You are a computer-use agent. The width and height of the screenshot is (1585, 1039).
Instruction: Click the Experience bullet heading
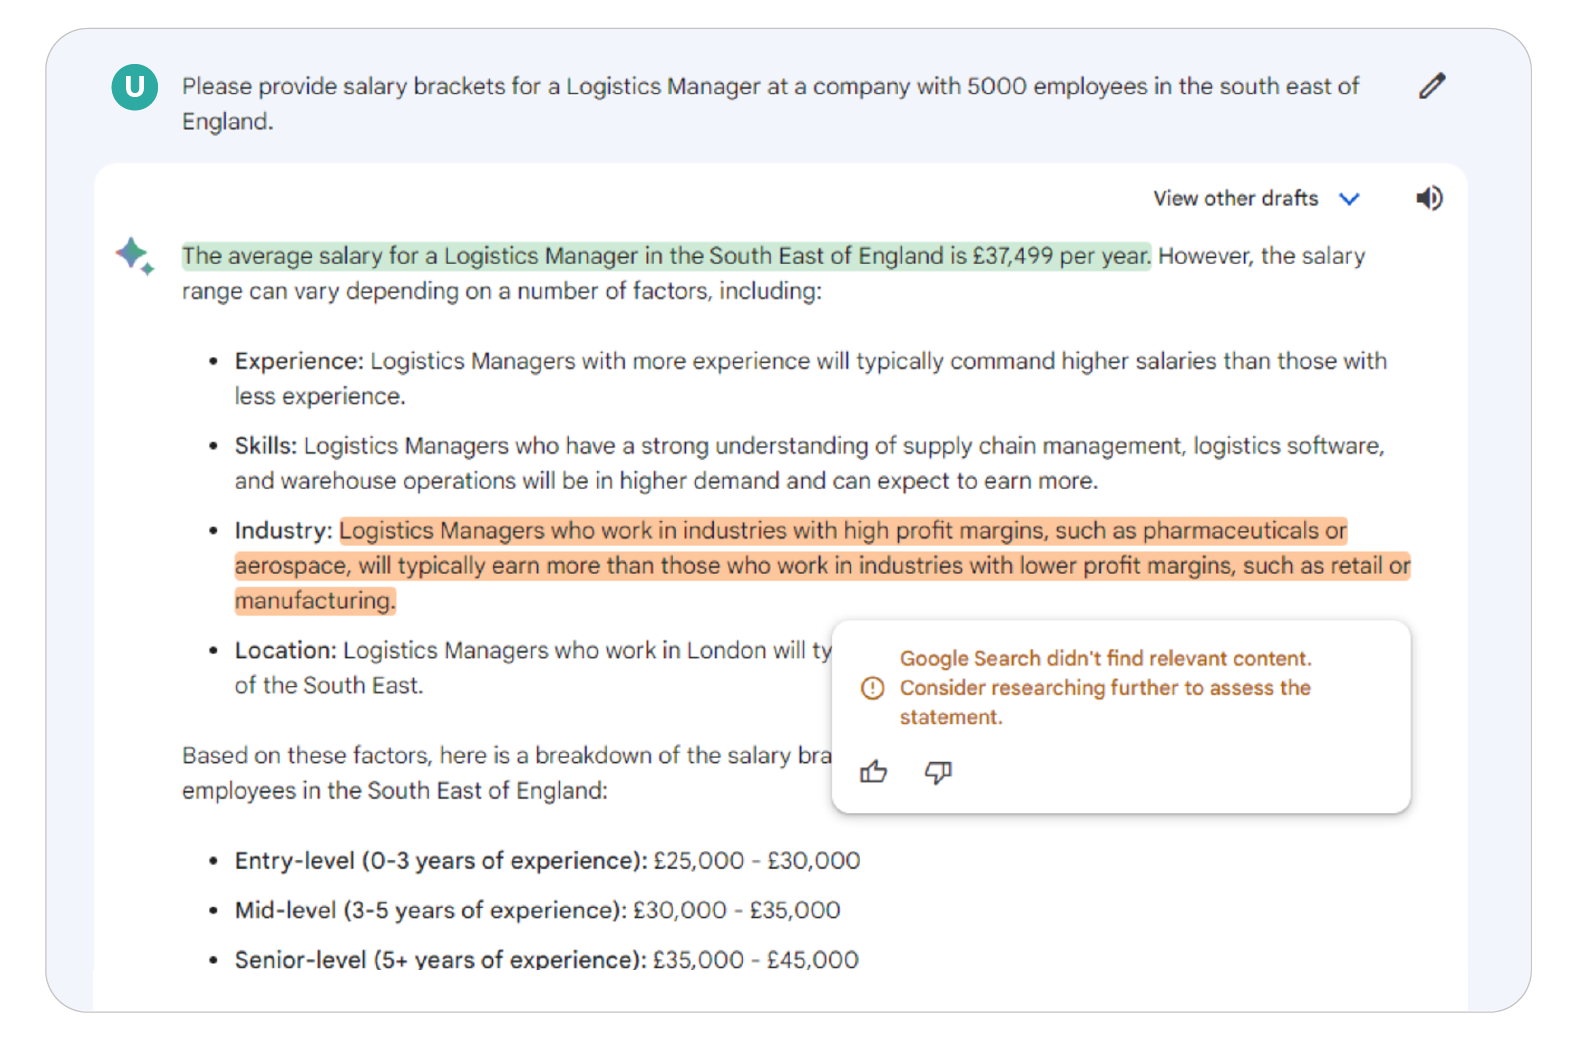pyautogui.click(x=298, y=361)
